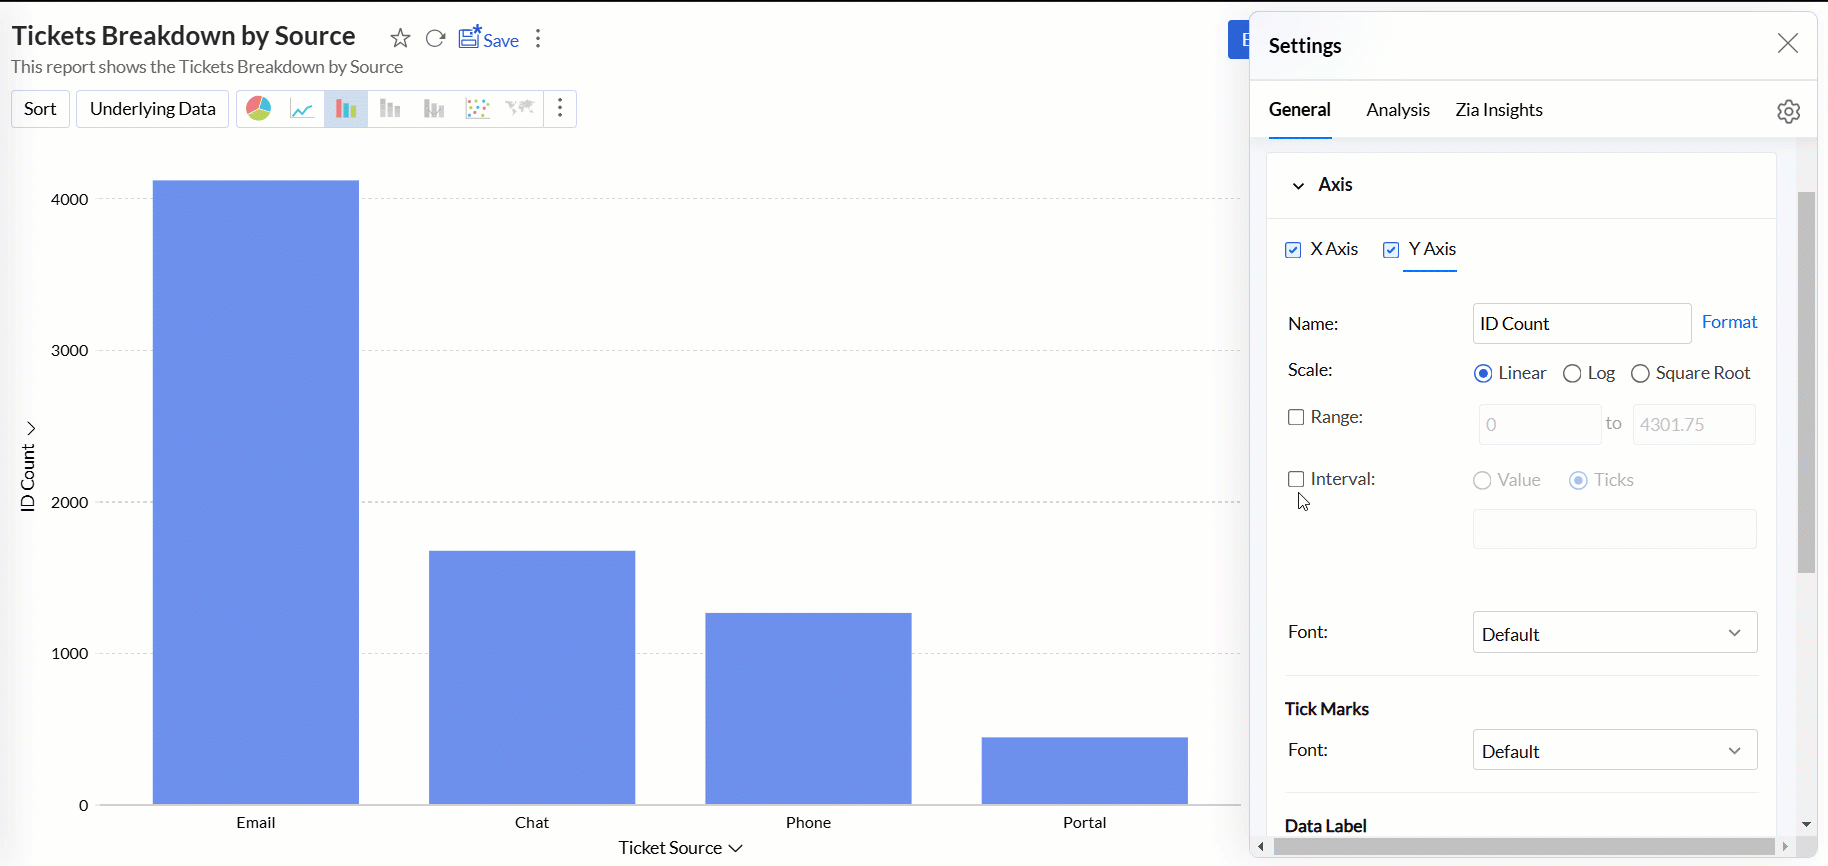Screen dimensions: 1828x866
Task: Enable the Range checkbox
Action: pos(1296,417)
